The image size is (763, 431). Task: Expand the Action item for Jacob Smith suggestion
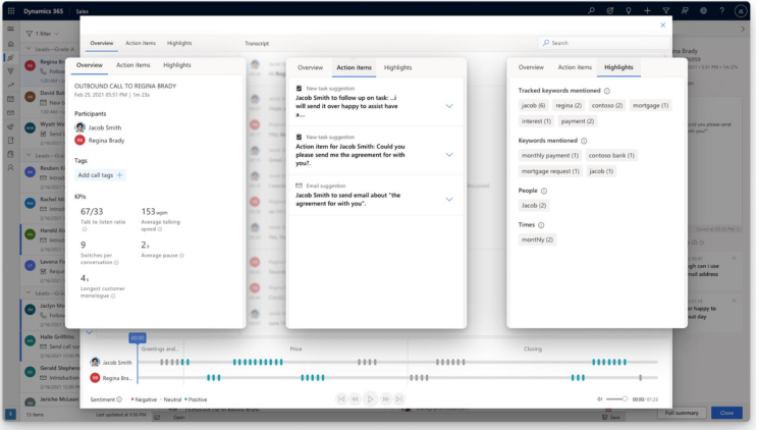coord(449,154)
